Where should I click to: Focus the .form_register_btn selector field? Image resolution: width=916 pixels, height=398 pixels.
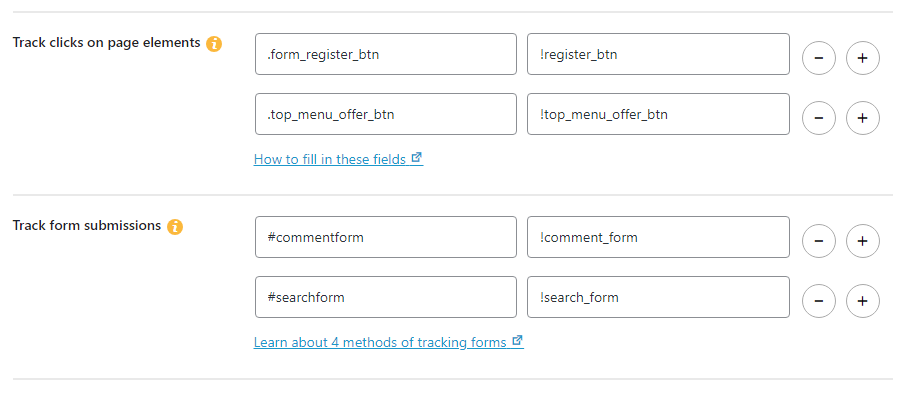pos(386,54)
